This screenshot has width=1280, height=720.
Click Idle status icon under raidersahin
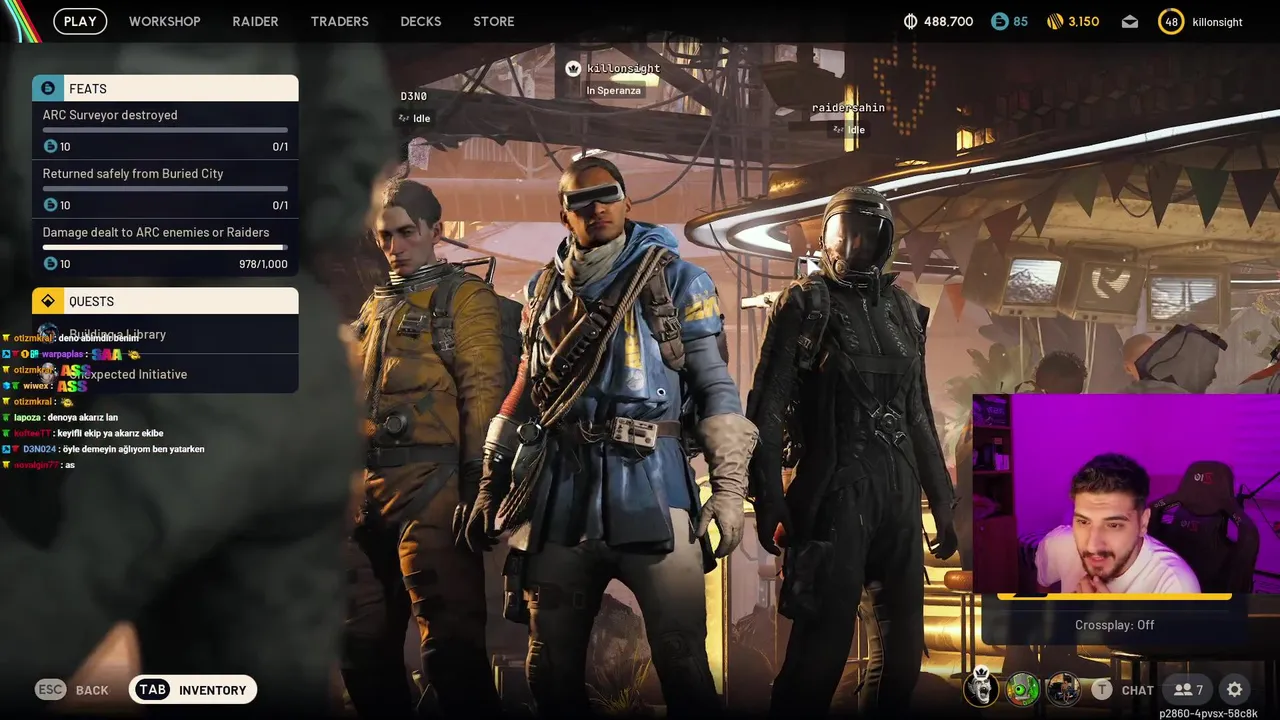[838, 130]
